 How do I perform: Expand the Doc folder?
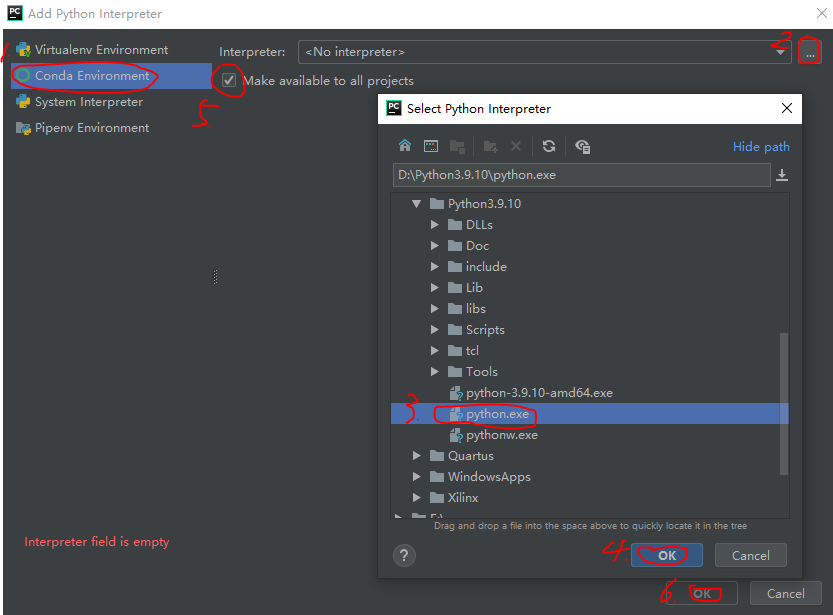[435, 246]
